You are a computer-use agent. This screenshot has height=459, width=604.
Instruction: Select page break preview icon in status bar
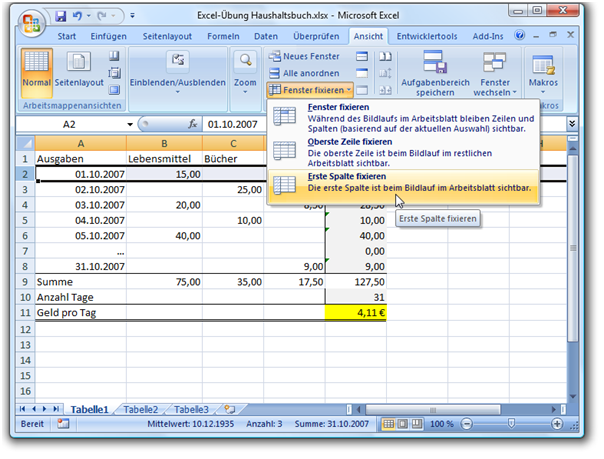[416, 424]
